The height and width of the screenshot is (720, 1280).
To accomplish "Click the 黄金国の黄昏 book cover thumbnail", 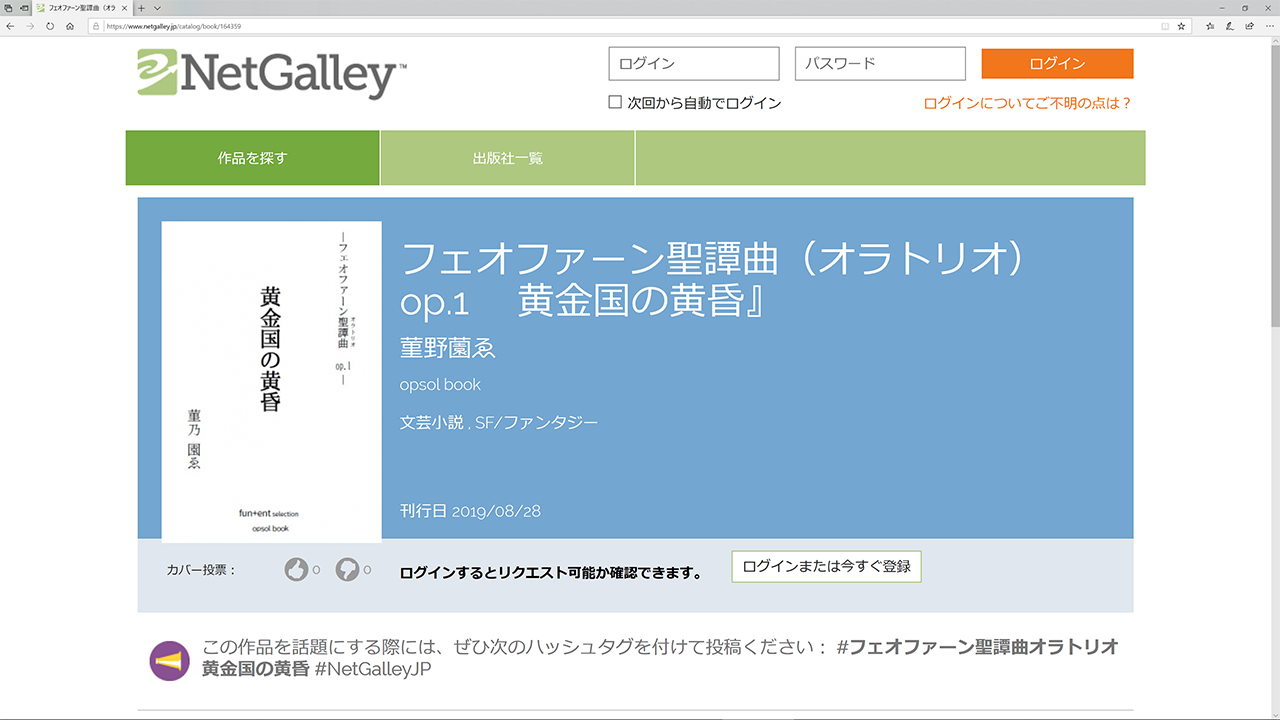I will tap(271, 382).
